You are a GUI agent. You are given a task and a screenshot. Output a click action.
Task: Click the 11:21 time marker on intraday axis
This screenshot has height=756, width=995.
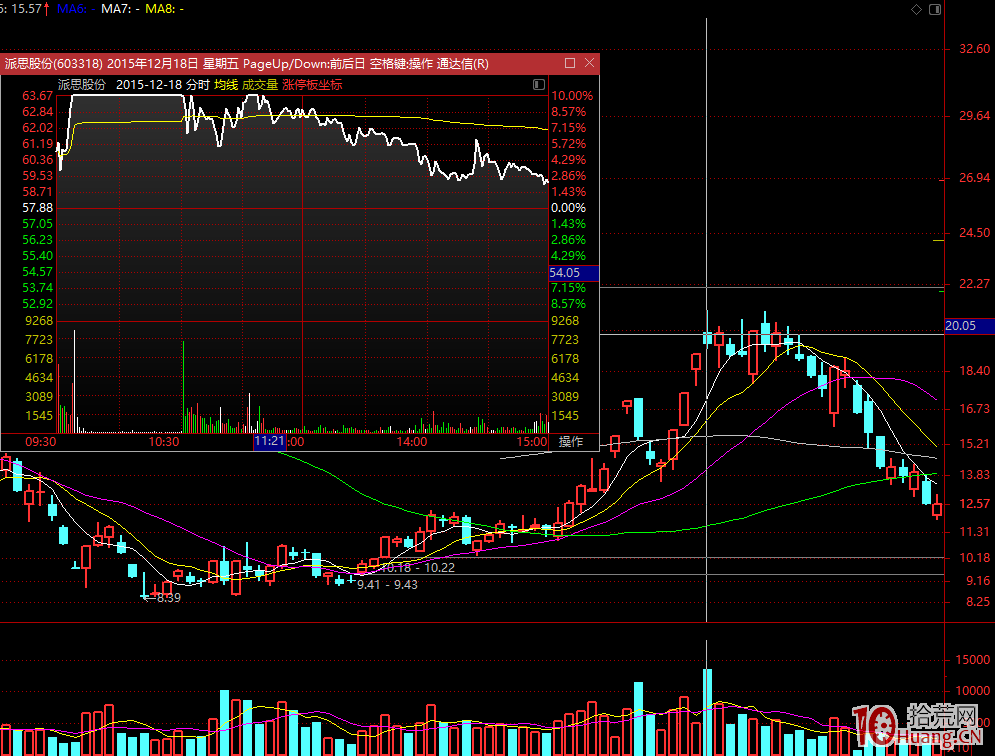(x=269, y=441)
